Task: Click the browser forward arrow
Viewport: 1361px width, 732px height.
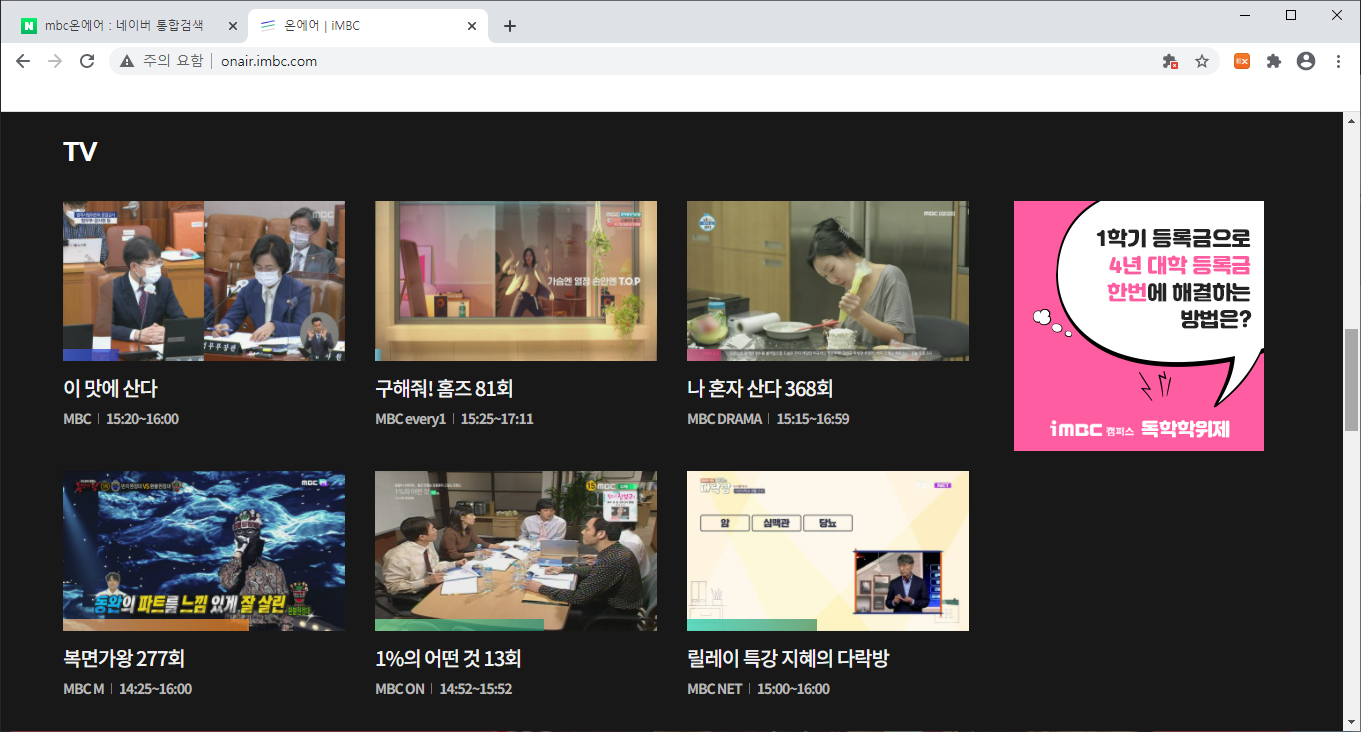Action: click(x=55, y=61)
